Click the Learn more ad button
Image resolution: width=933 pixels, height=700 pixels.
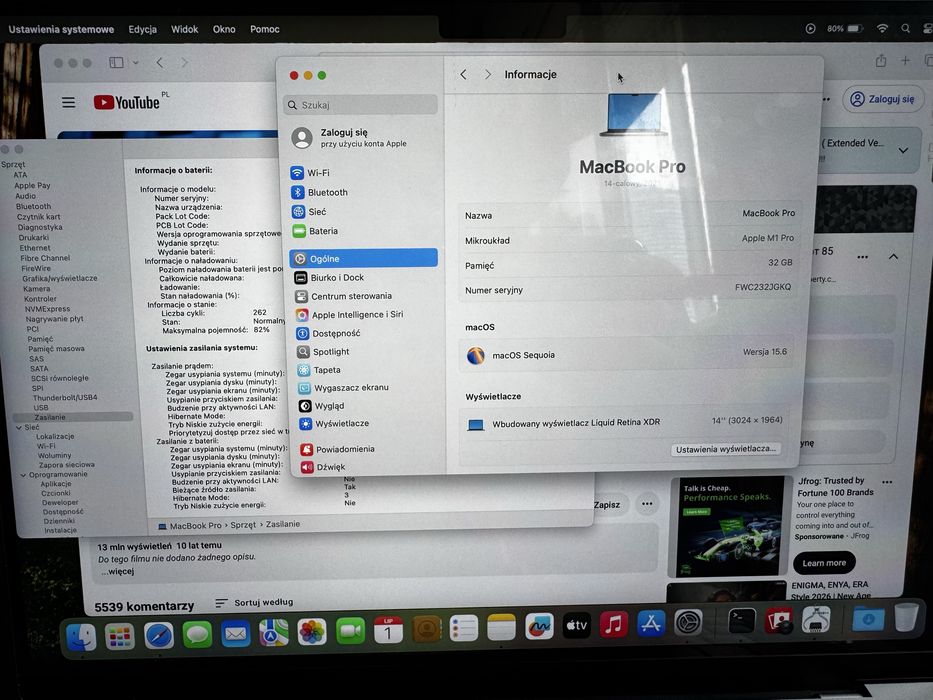point(824,562)
